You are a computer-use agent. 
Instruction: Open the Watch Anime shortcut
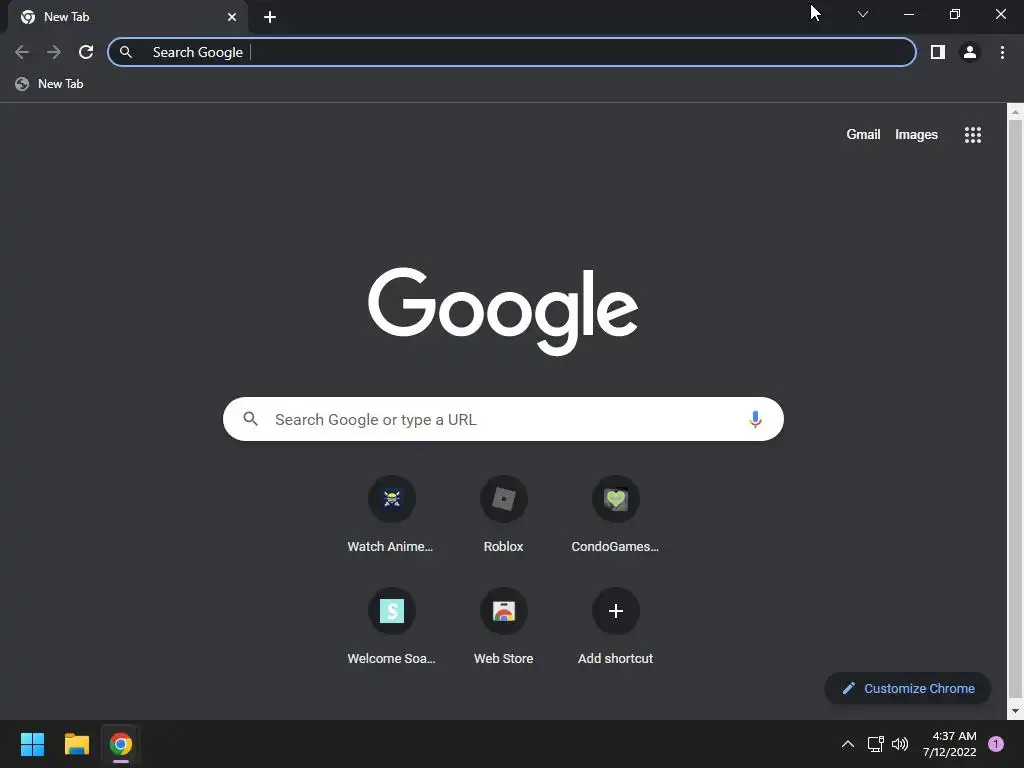(x=391, y=515)
